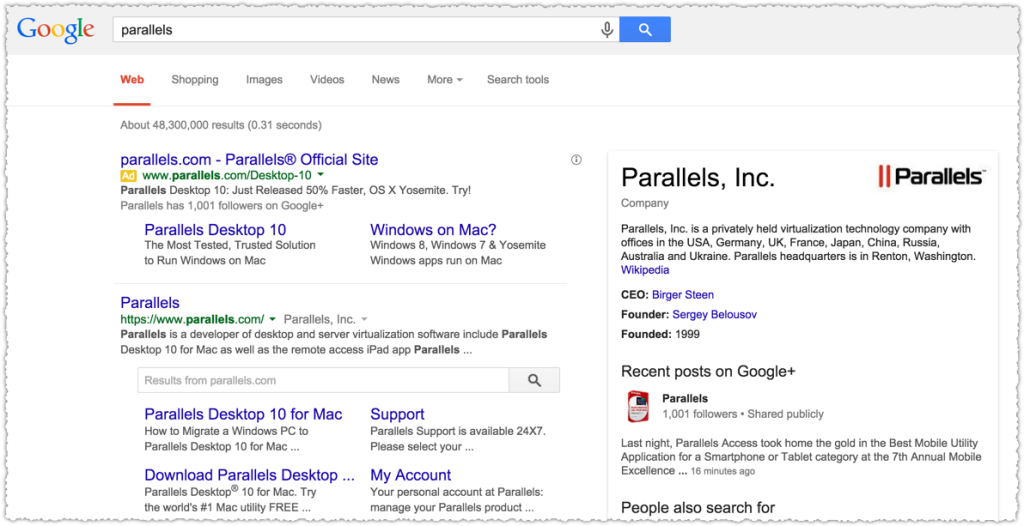
Task: Click the Google logo
Action: [56, 30]
